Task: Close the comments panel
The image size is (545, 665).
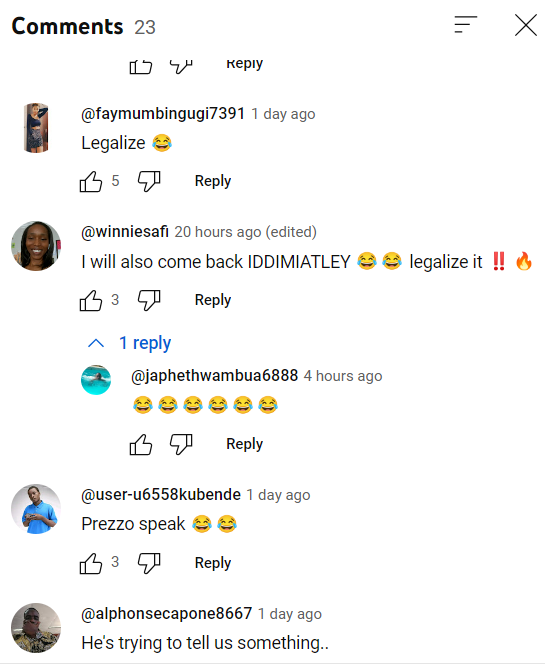Action: pos(526,25)
